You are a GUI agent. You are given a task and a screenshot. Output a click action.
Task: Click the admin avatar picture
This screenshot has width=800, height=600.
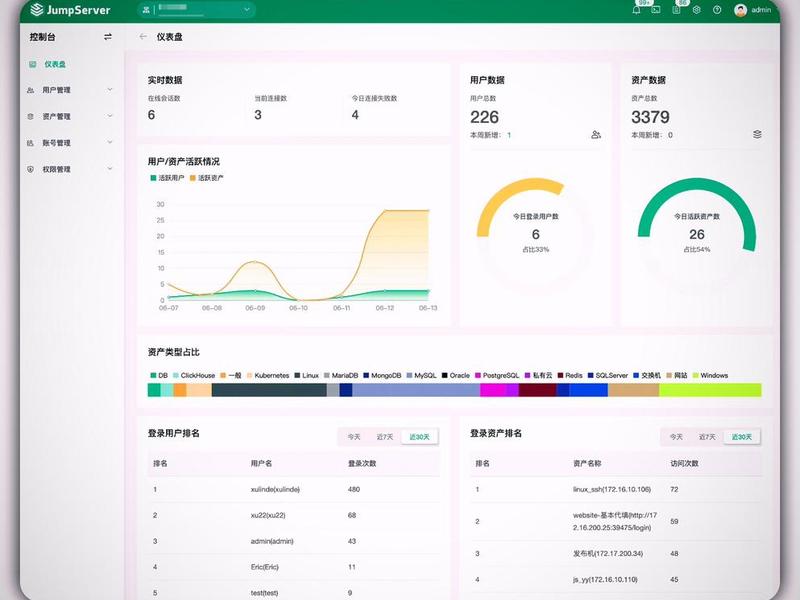click(740, 10)
